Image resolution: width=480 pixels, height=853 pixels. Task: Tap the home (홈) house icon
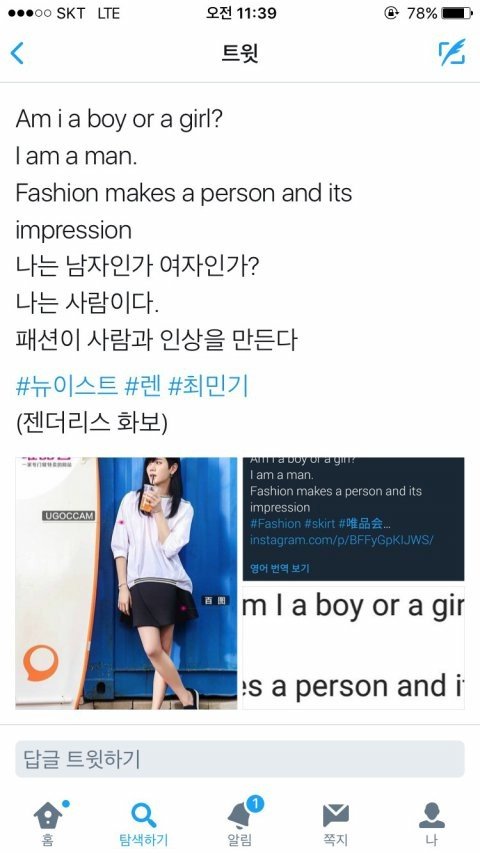48,815
